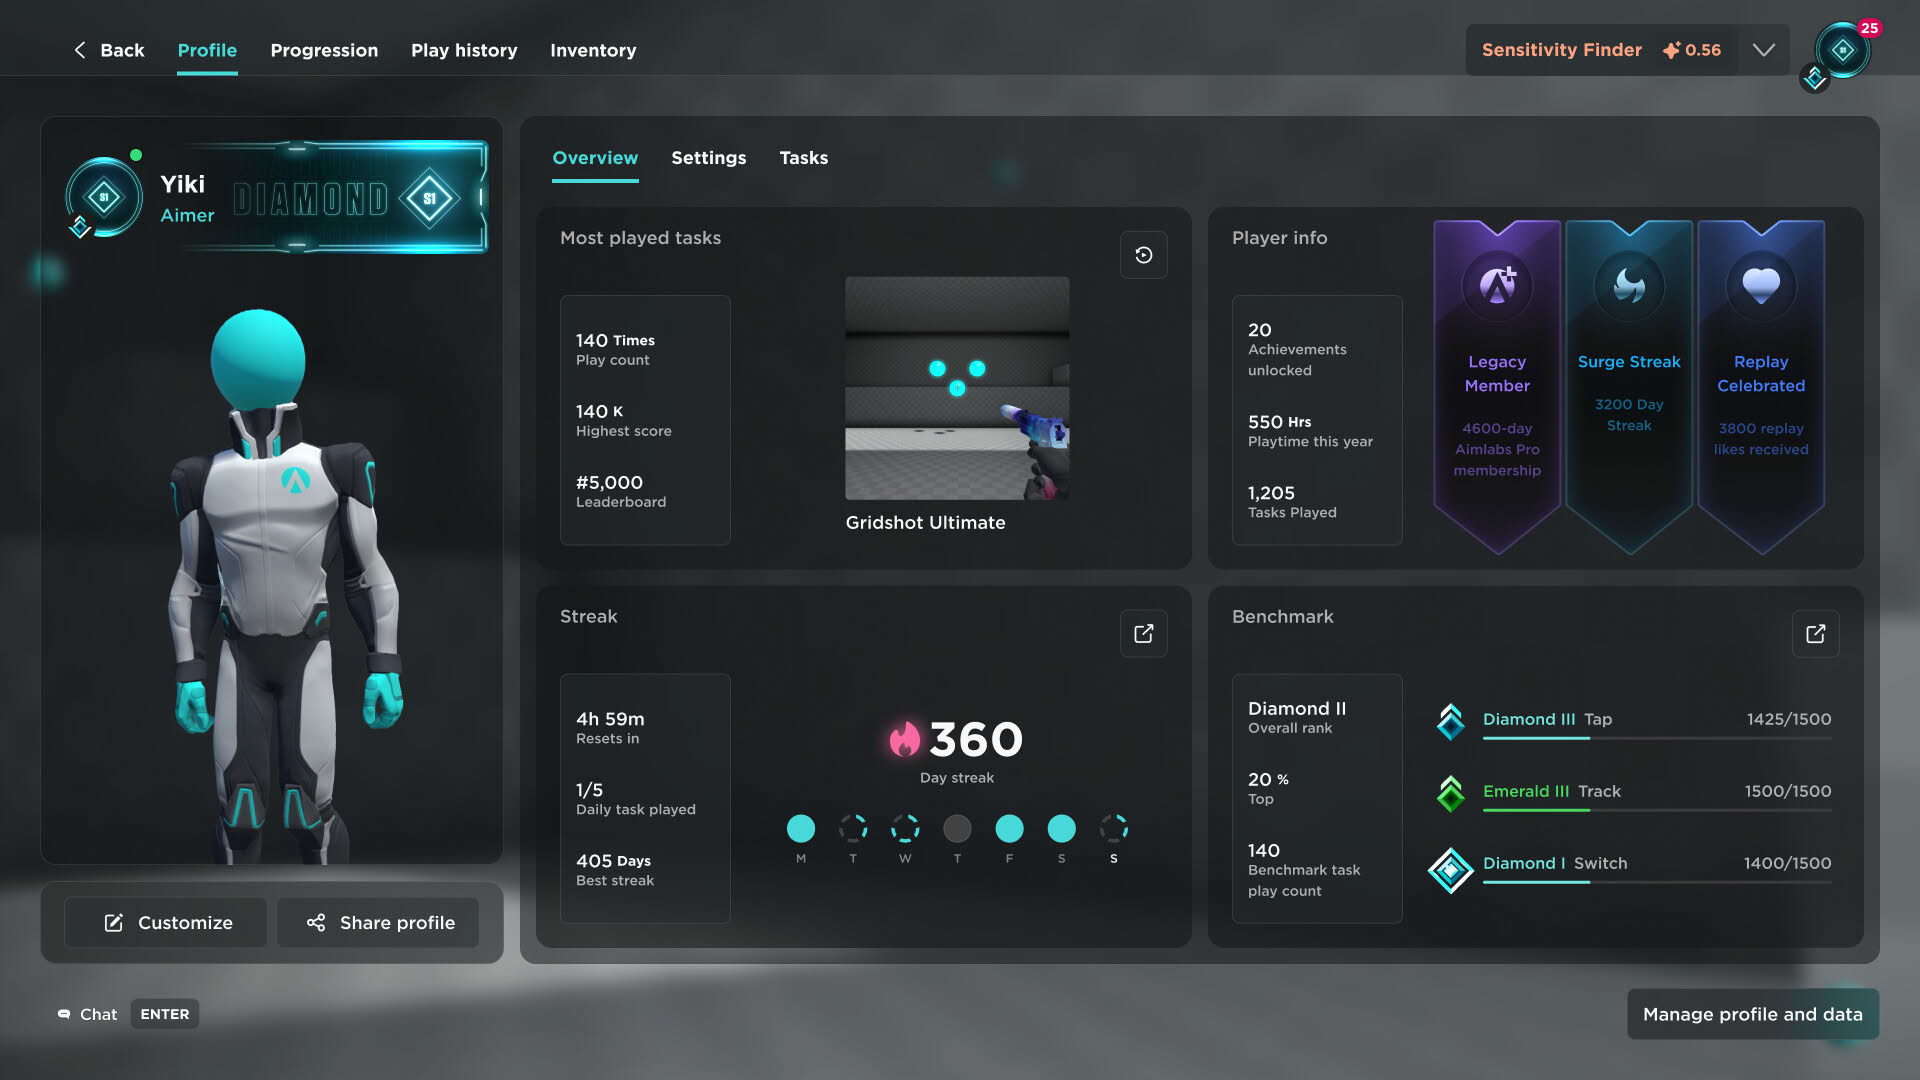Click the Diamond III Tap progress bar

point(1657,738)
